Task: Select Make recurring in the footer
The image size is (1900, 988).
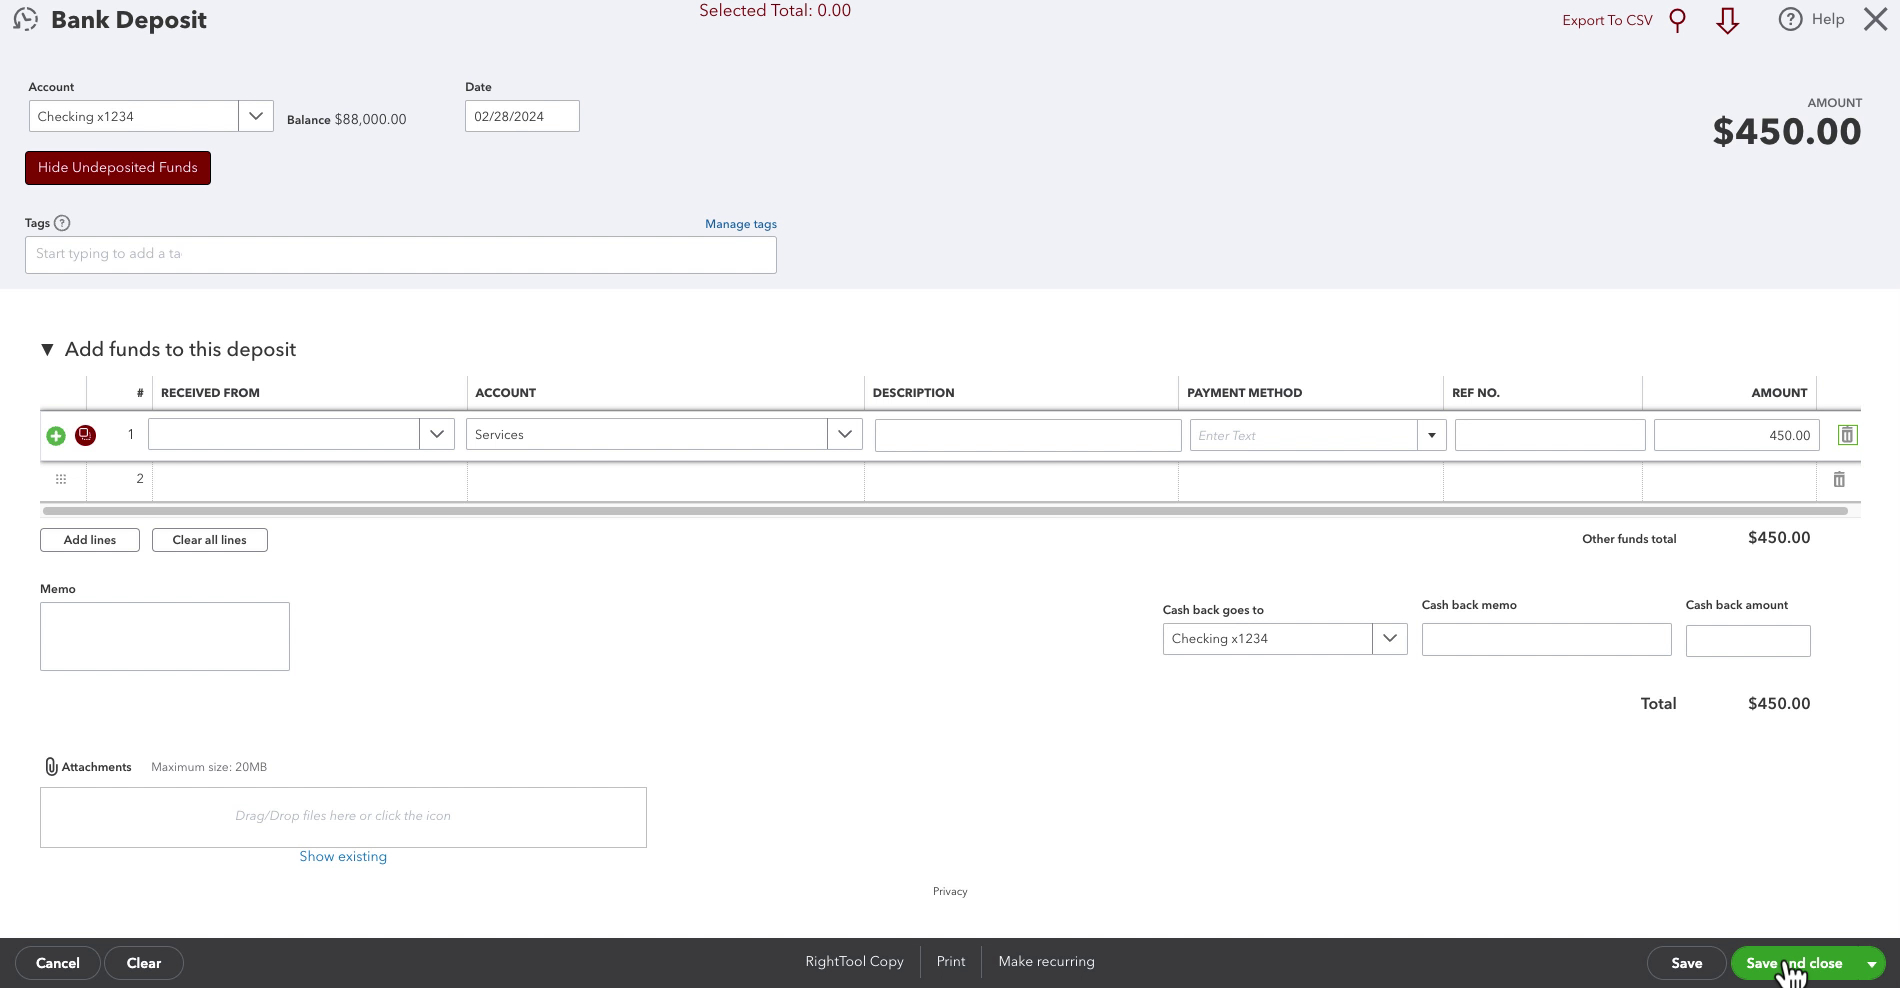Action: click(1046, 962)
